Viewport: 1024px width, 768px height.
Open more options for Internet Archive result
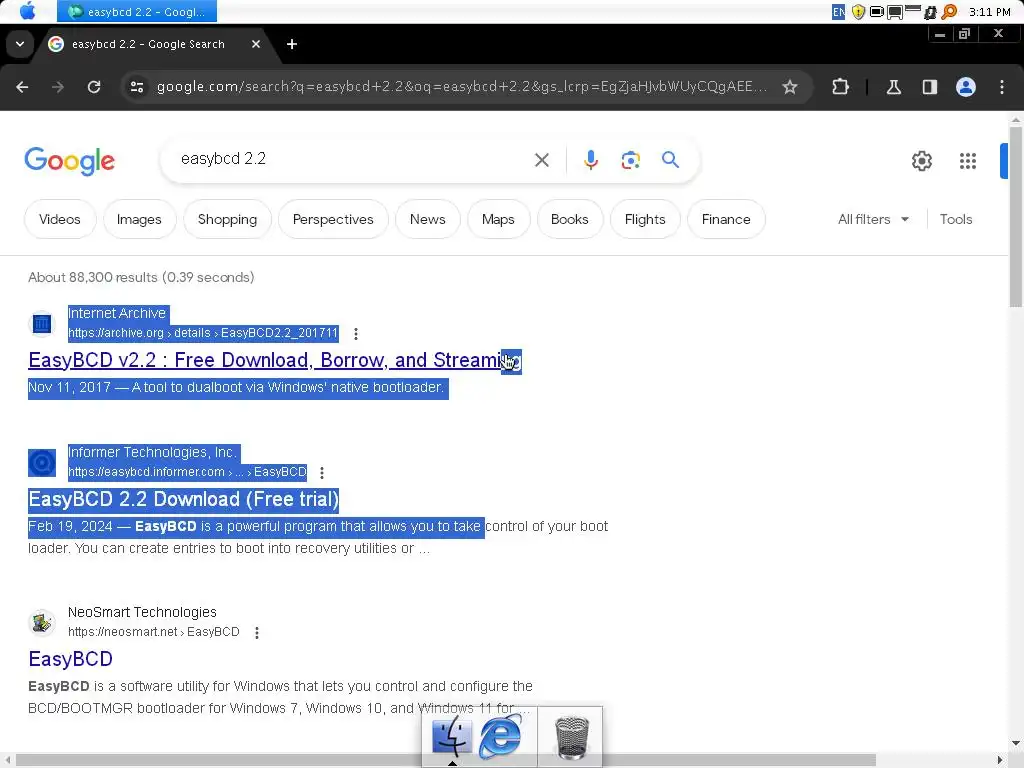pyautogui.click(x=356, y=334)
